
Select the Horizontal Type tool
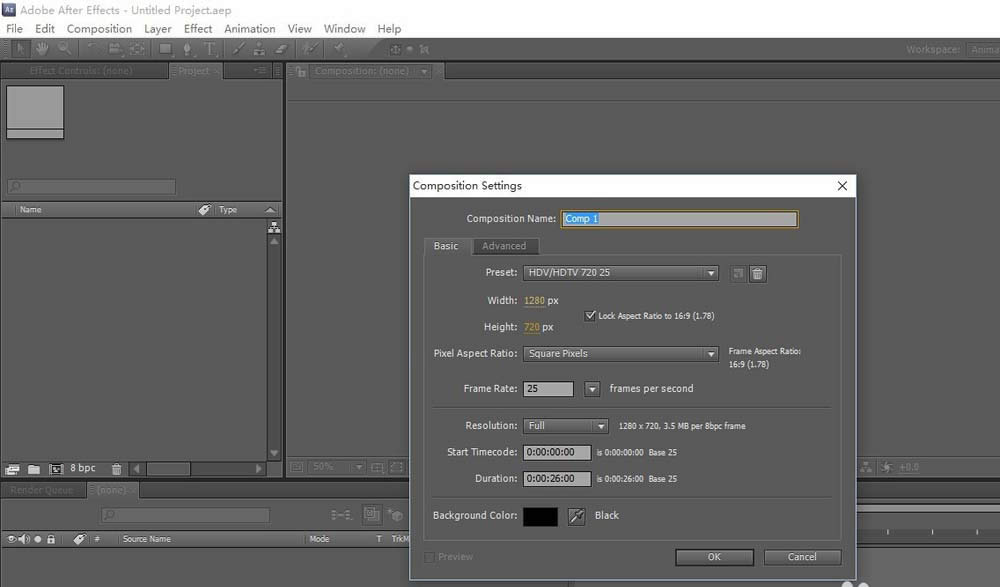point(209,49)
